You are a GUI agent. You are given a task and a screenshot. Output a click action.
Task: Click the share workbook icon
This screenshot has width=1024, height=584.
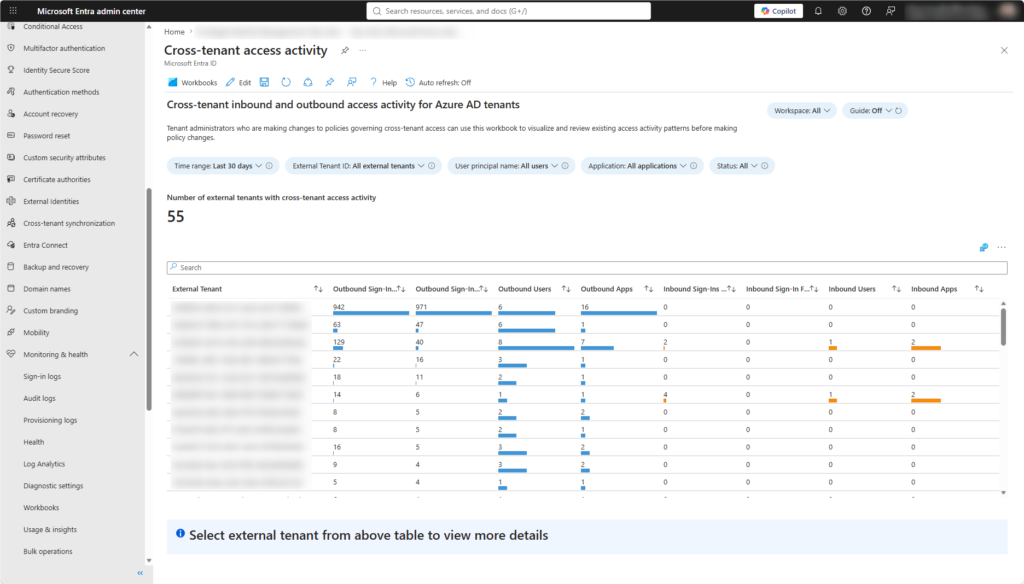tap(308, 82)
